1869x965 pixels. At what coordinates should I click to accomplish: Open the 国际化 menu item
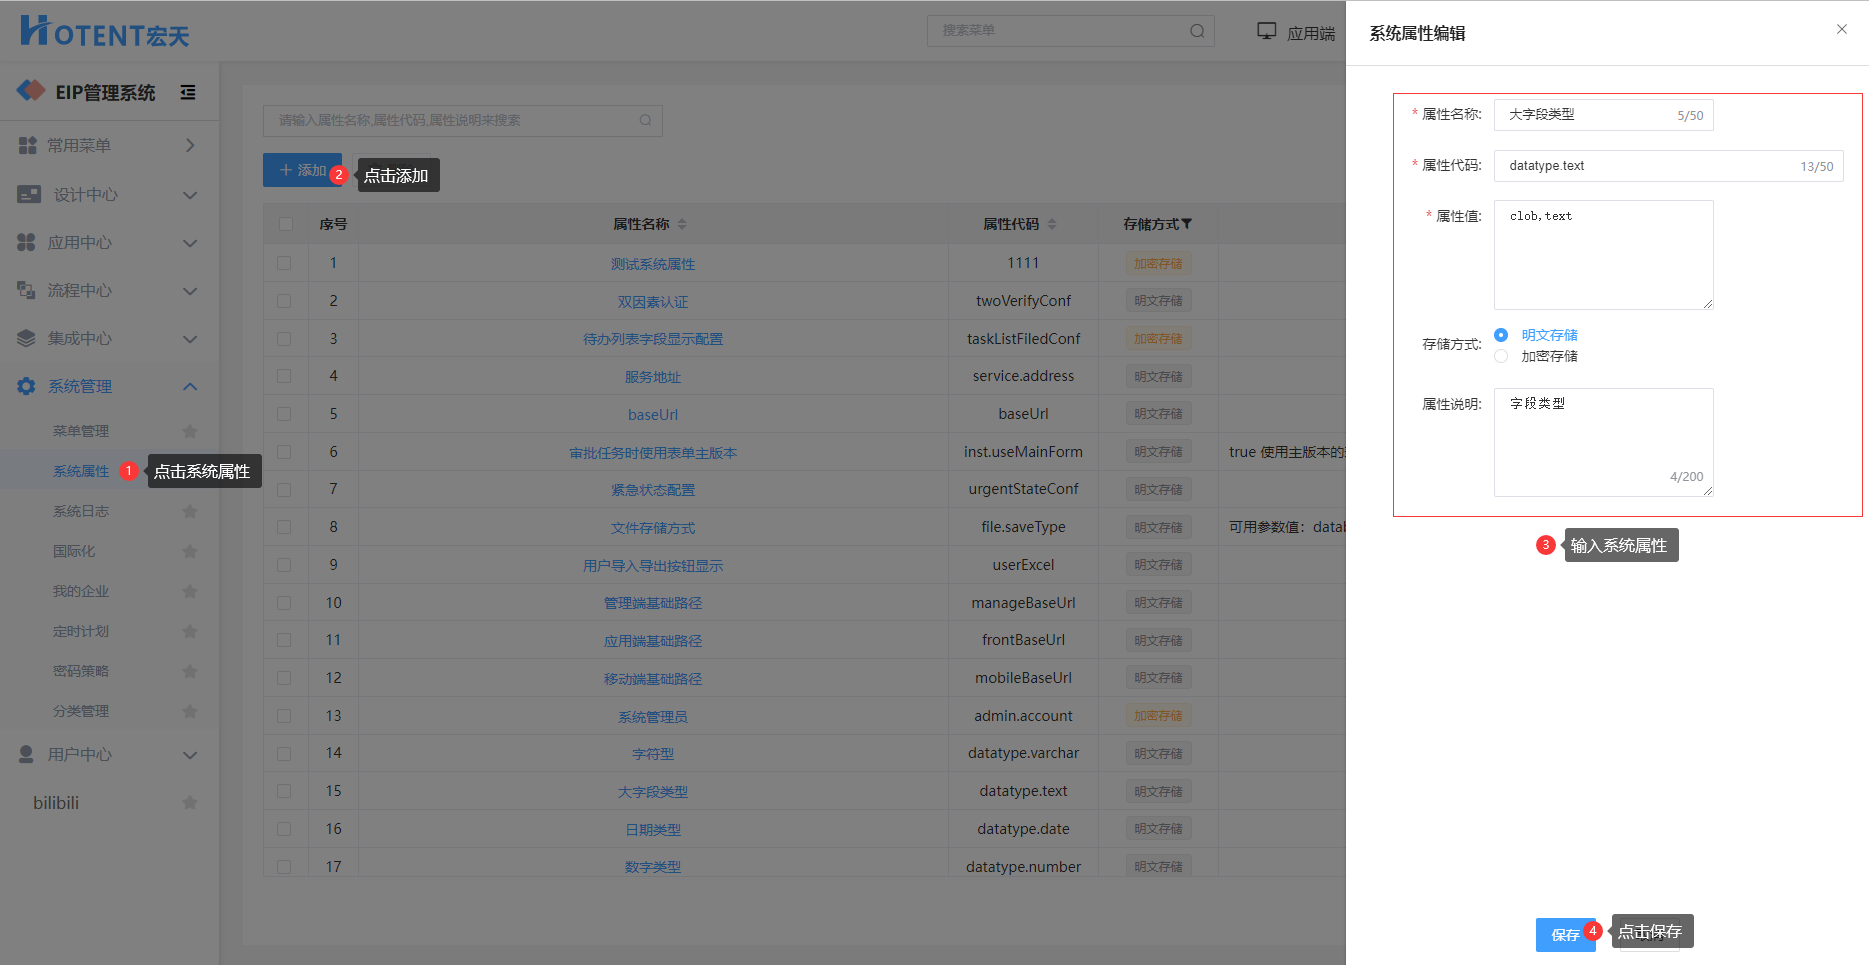(75, 551)
